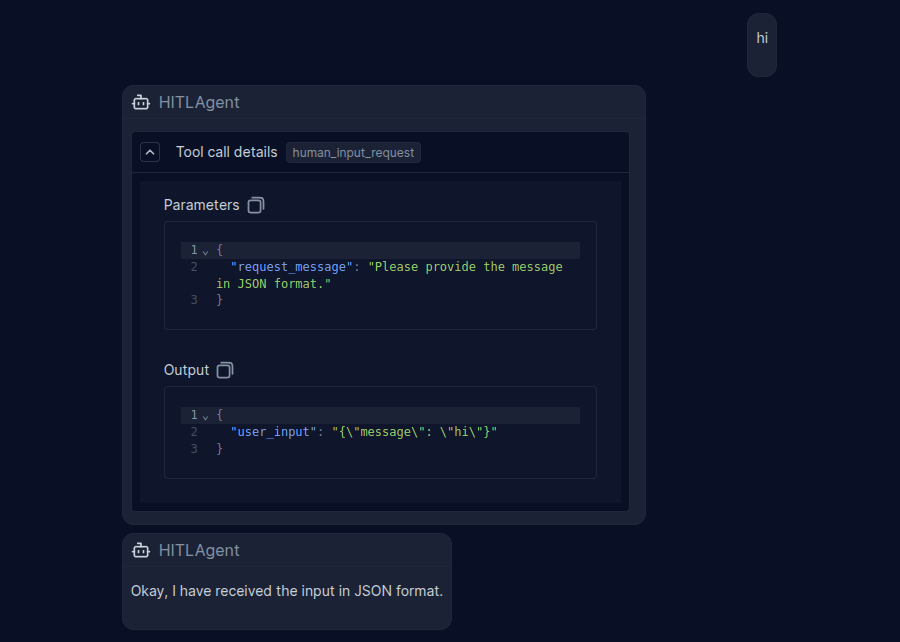Fold the Output JSON at line 1
The image size is (900, 642).
point(205,416)
